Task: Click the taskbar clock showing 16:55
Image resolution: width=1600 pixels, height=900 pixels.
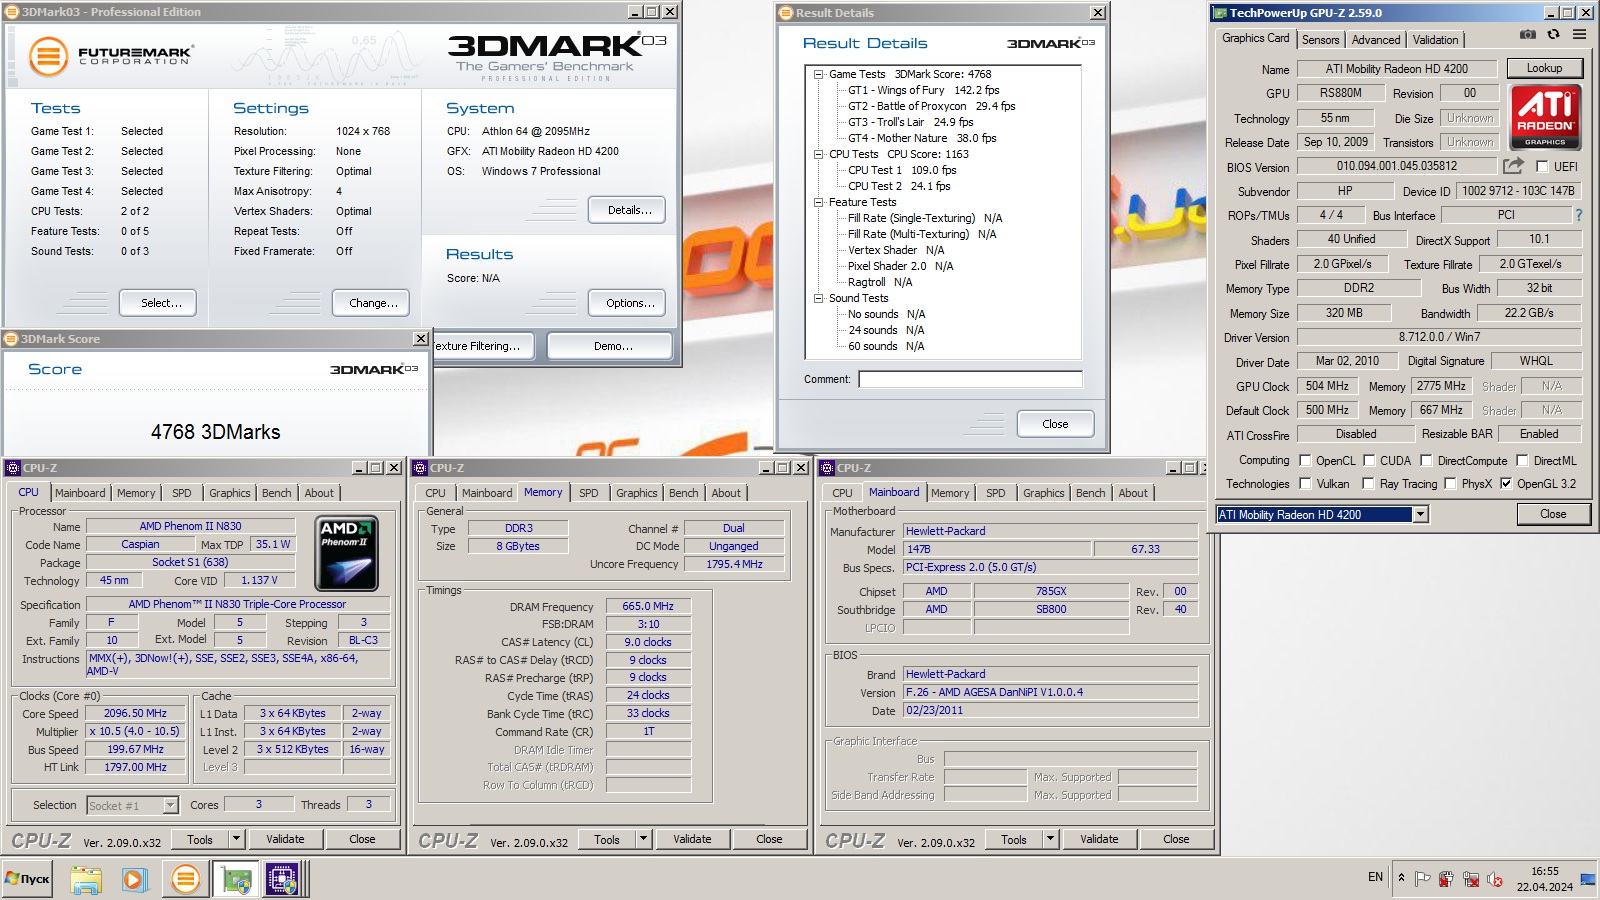Action: click(1544, 879)
